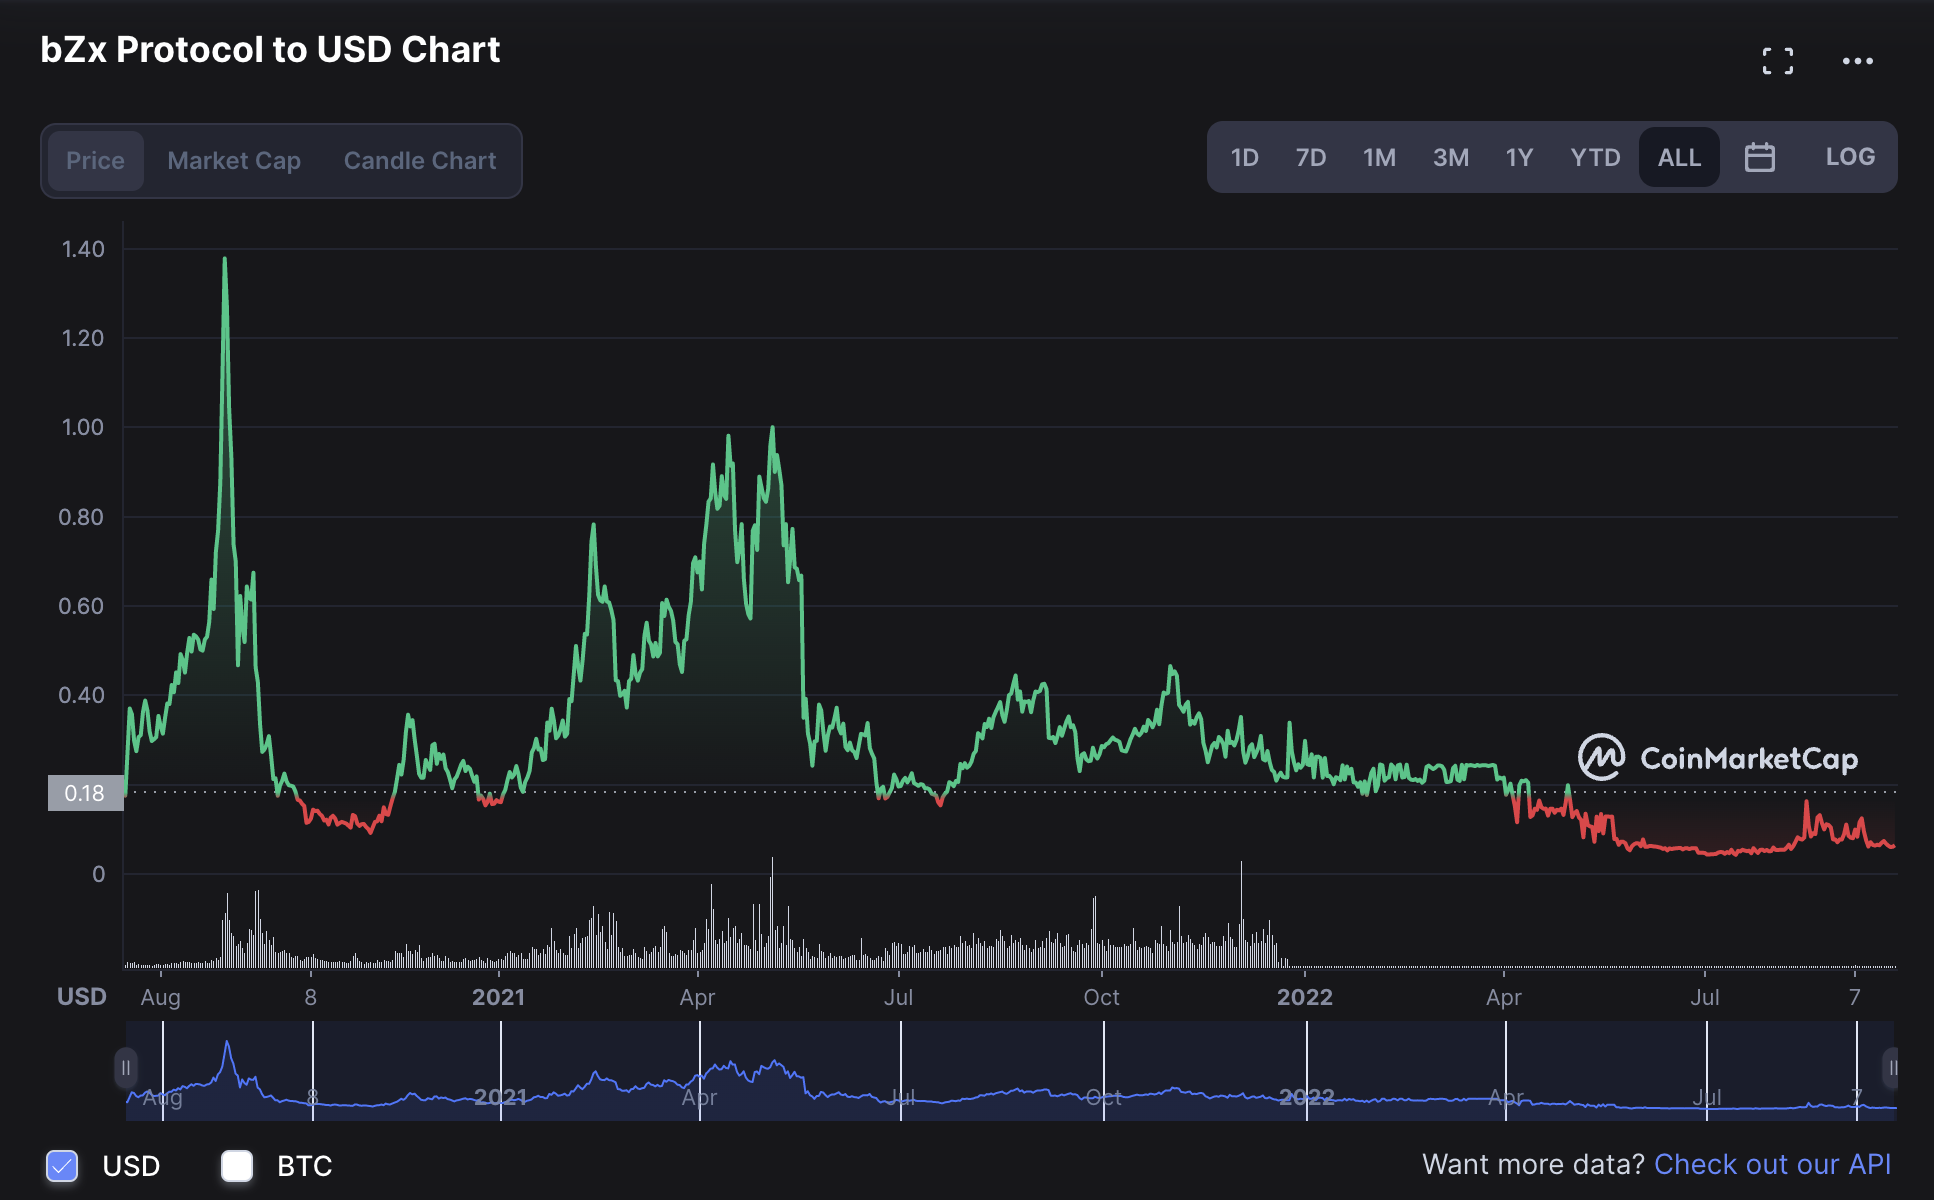1934x1200 pixels.
Task: Click the USD axis unit label
Action: coord(82,997)
